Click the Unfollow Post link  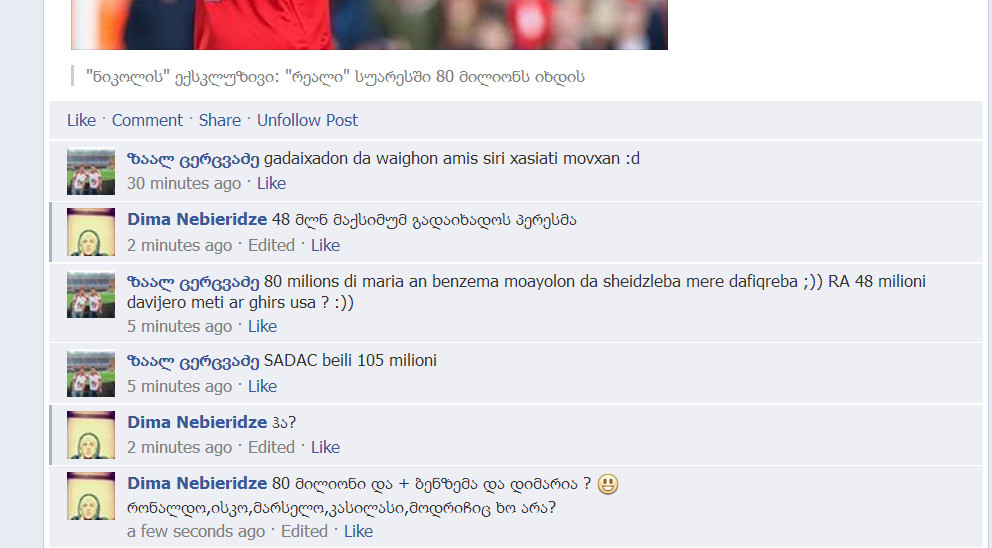click(307, 120)
